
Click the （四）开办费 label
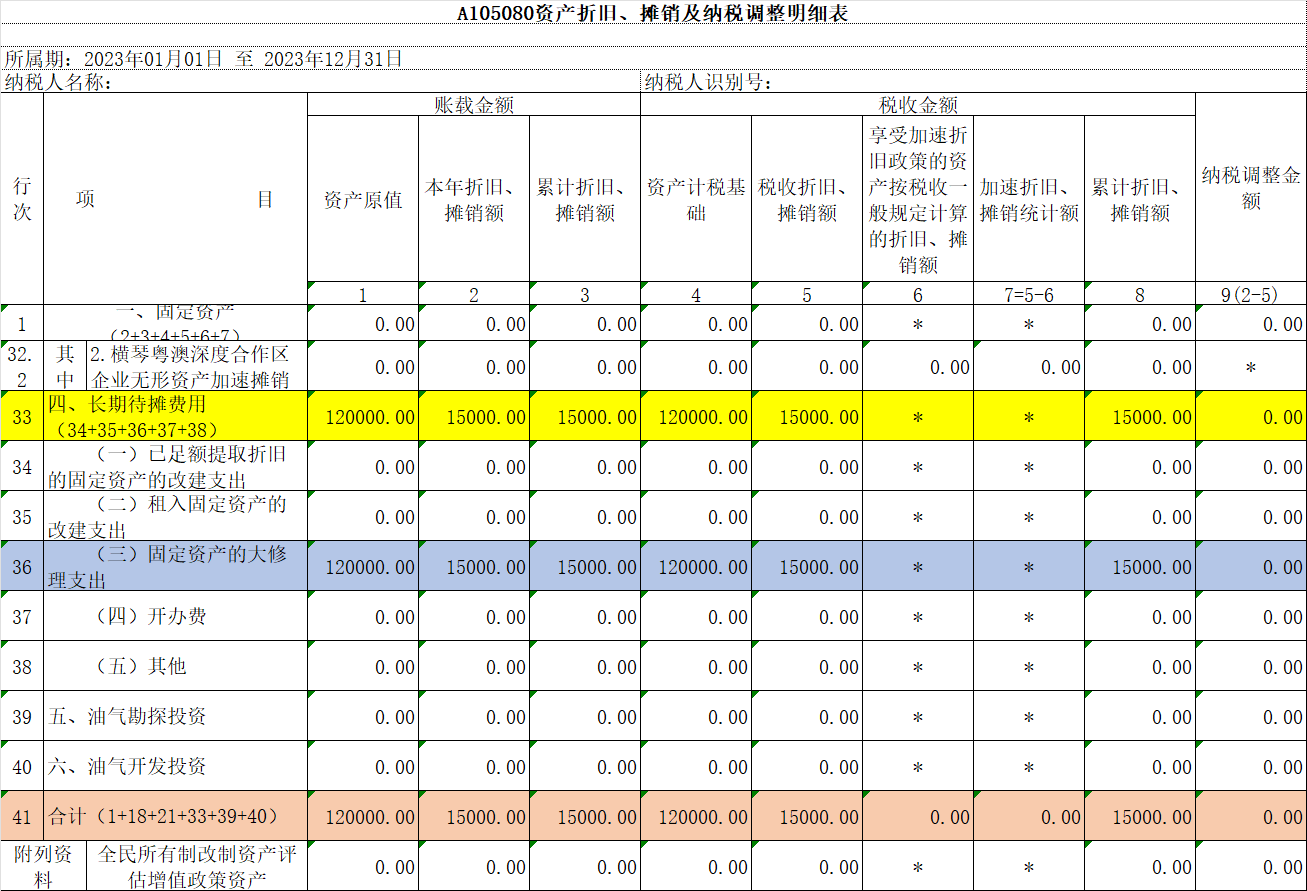pyautogui.click(x=175, y=616)
